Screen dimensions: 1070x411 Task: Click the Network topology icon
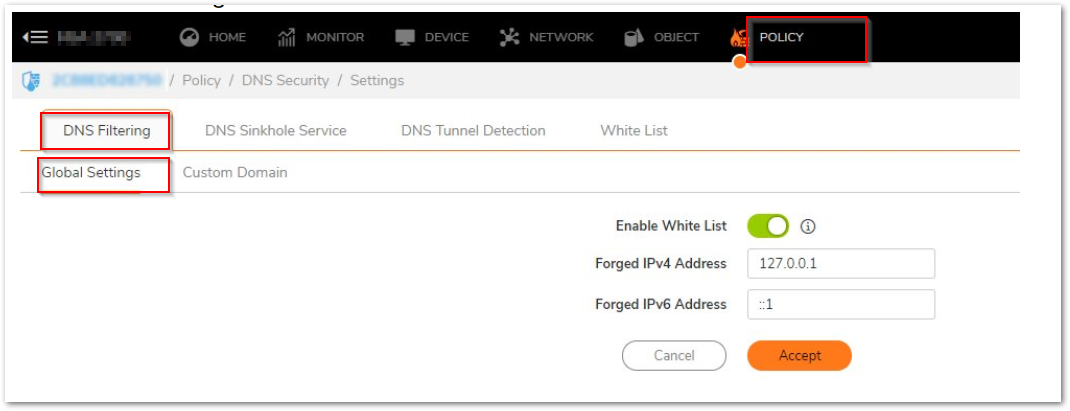pyautogui.click(x=509, y=37)
